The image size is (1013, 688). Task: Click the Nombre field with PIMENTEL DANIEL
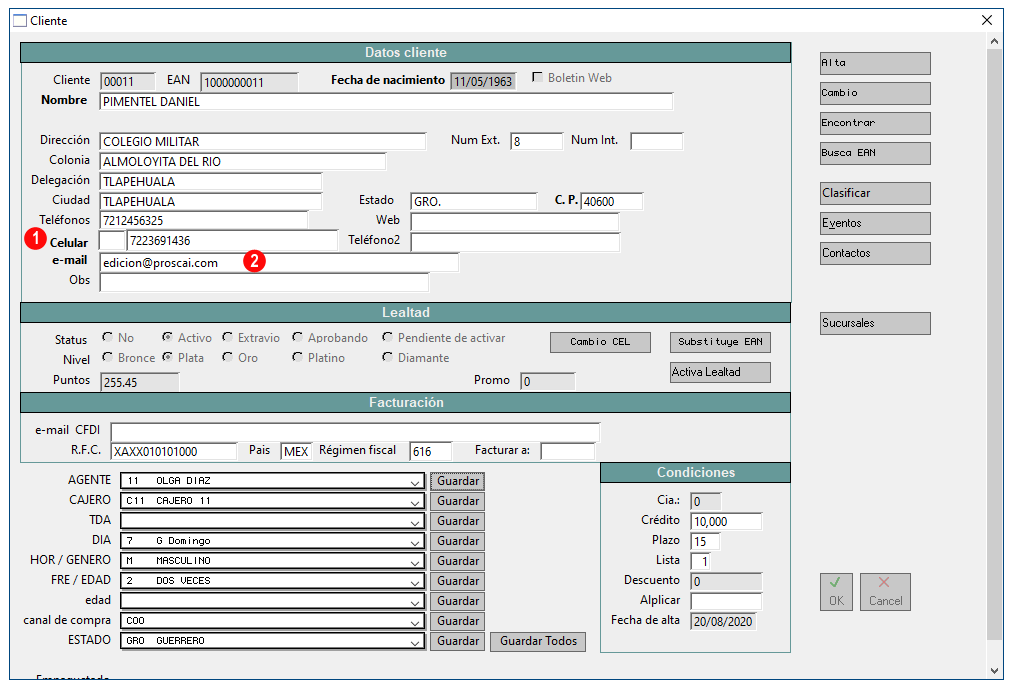point(386,102)
